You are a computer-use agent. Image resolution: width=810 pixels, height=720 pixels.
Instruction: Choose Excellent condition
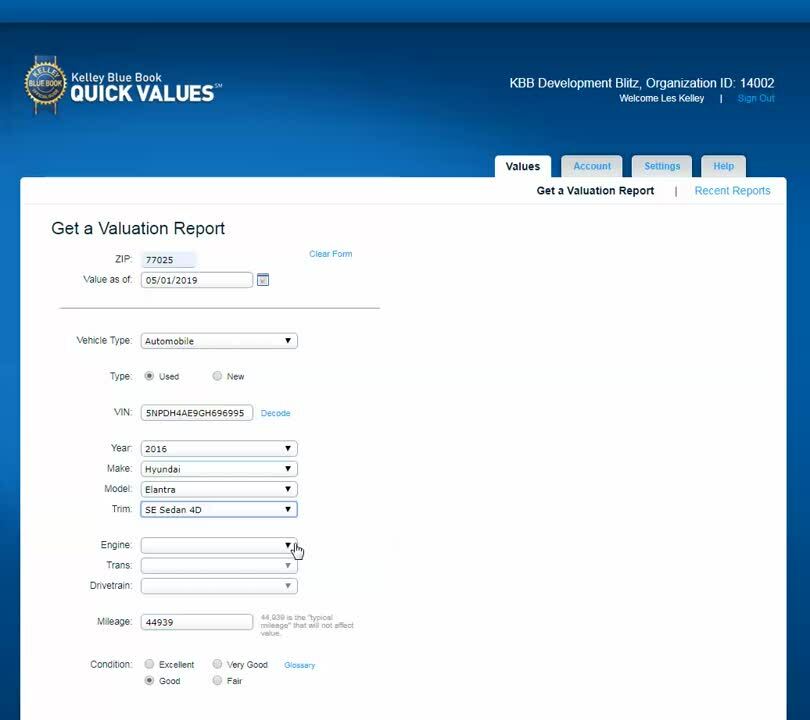pos(149,664)
